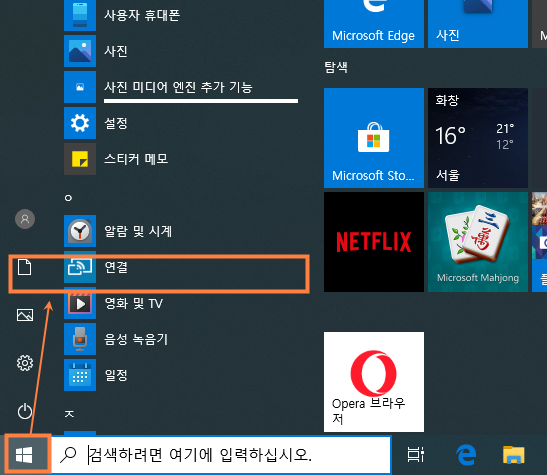Open Documents from the sidebar icon

(24, 267)
